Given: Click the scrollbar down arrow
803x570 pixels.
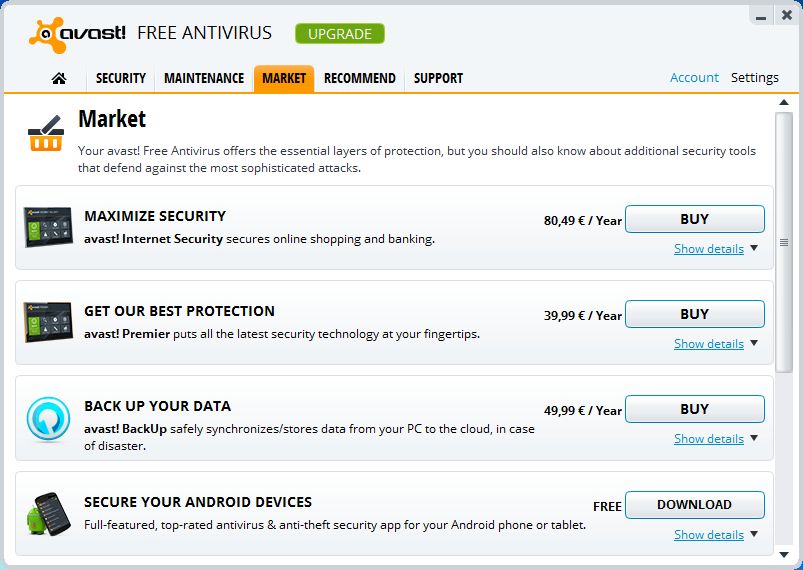Looking at the screenshot, I should pos(784,551).
